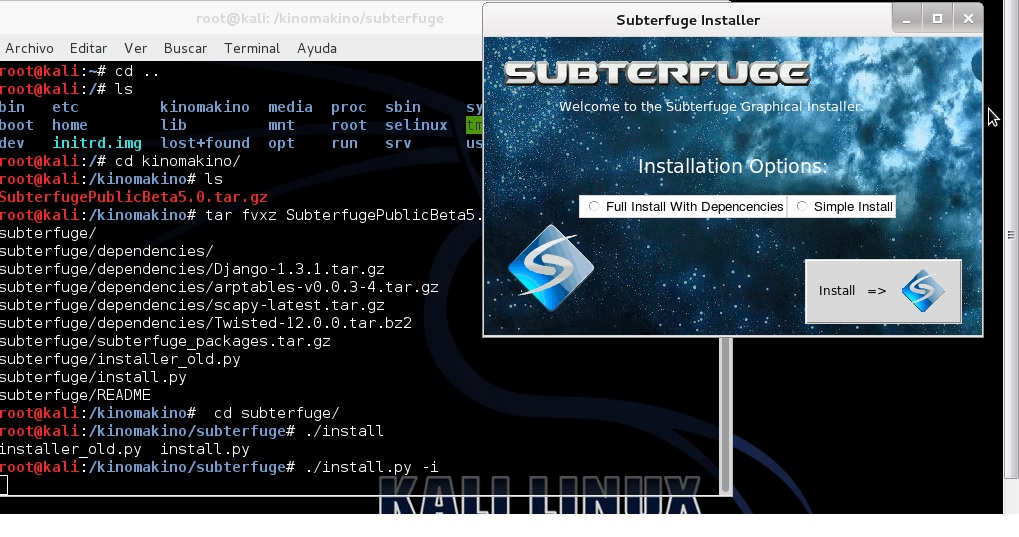Screen dimensions: 1019x537
Task: Open the Archivo menu
Action: (29, 48)
